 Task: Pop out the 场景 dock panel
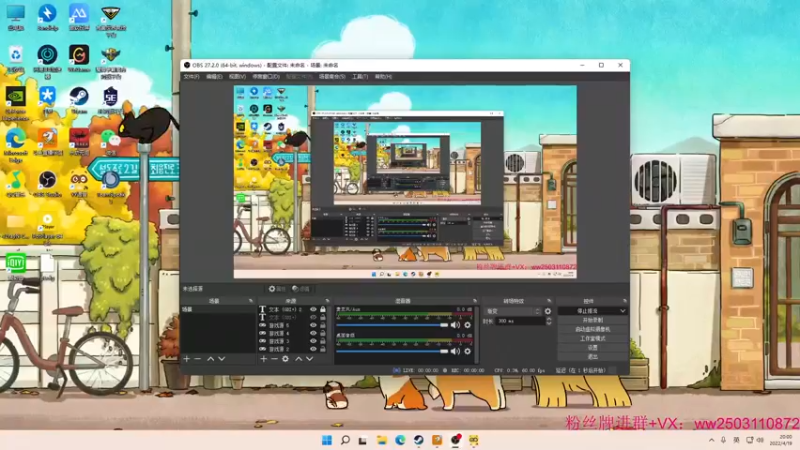point(251,301)
